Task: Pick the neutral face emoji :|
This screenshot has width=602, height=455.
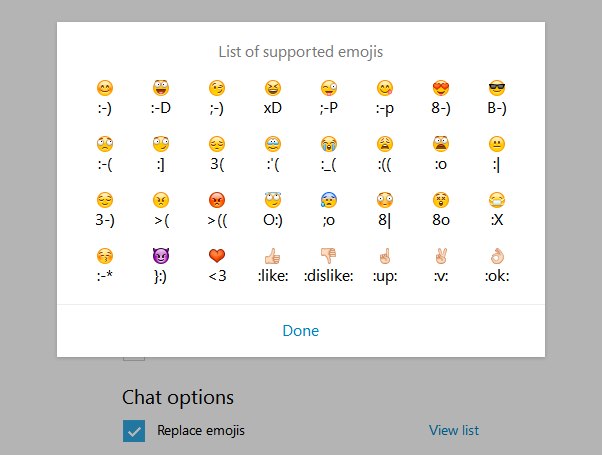Action: tap(497, 144)
